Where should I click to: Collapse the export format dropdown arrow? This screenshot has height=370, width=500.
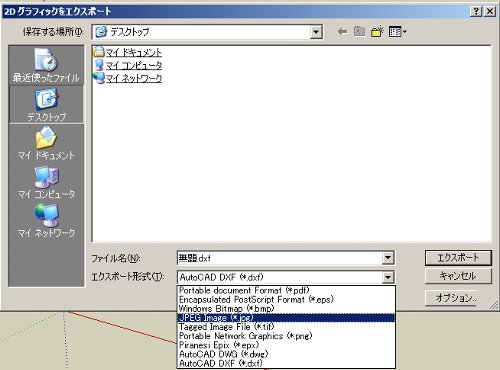388,277
